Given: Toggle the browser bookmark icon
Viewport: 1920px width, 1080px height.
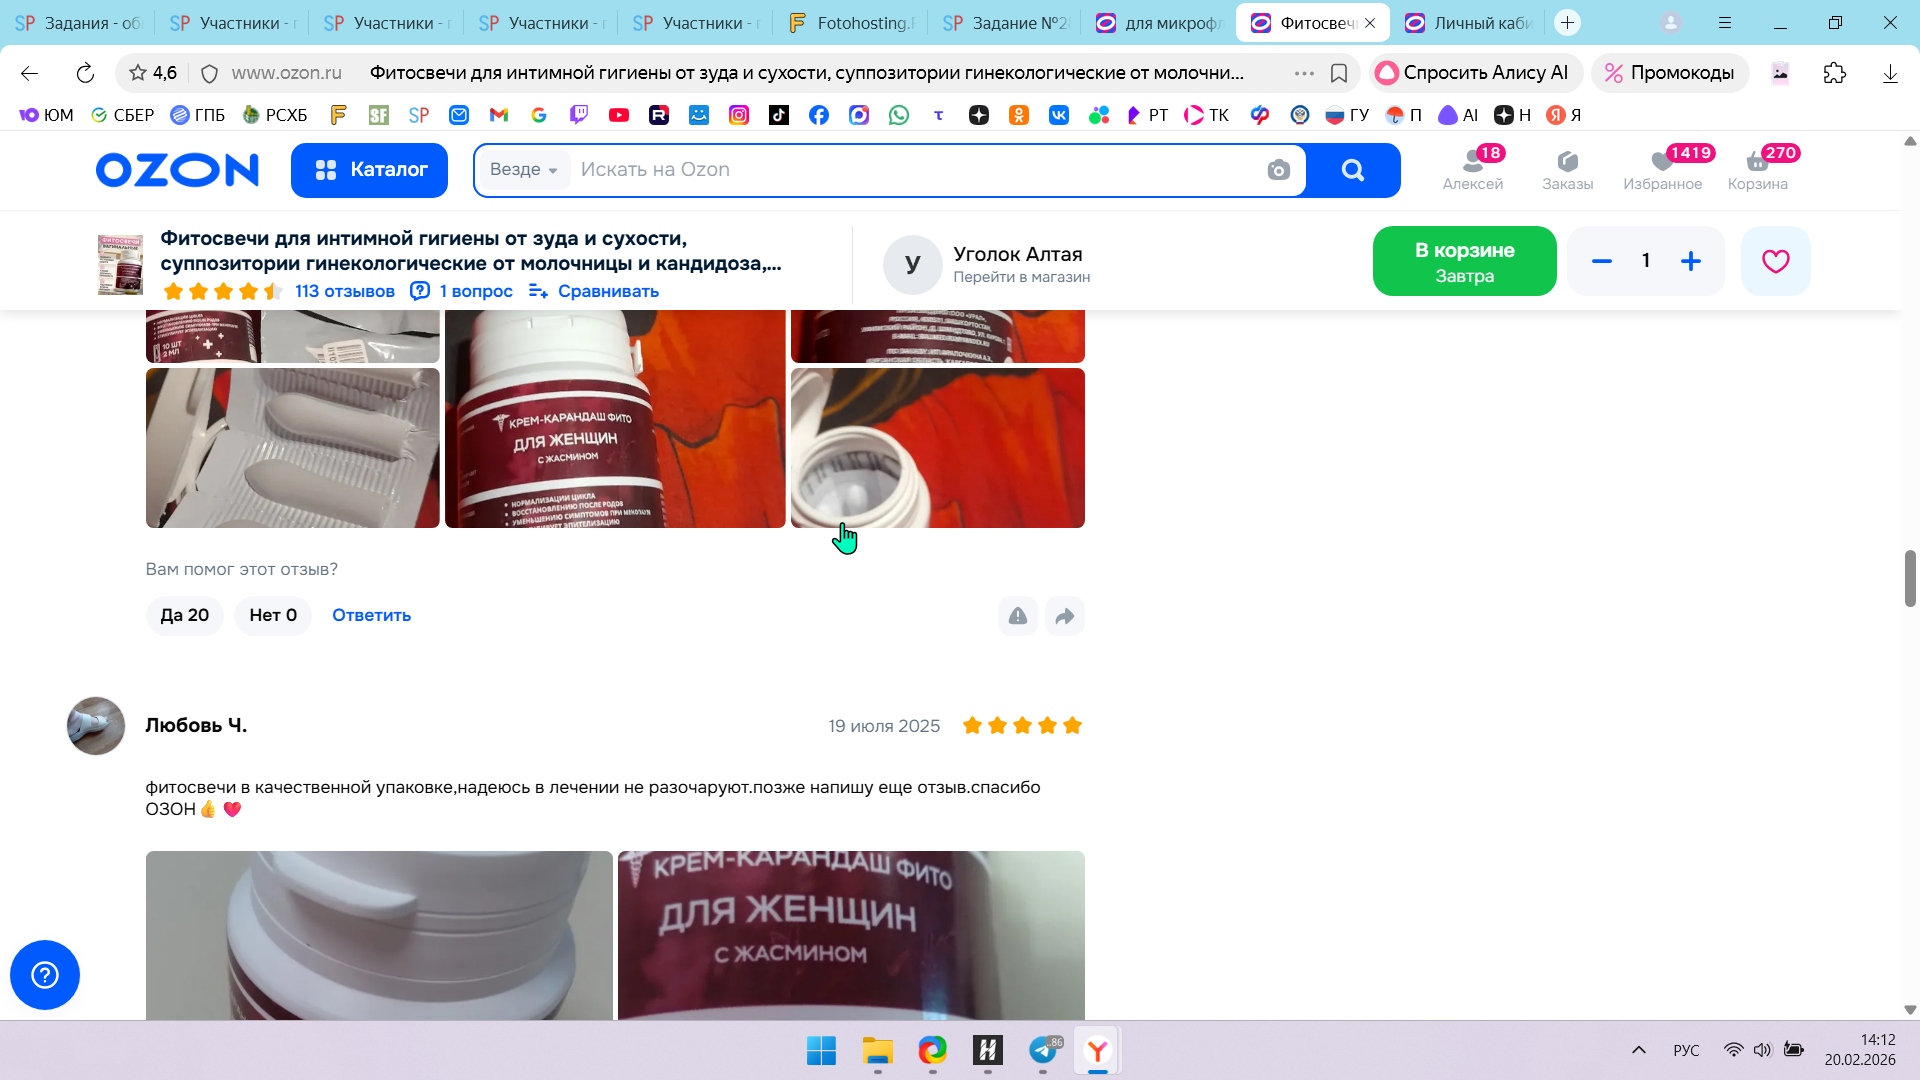Looking at the screenshot, I should point(1339,73).
